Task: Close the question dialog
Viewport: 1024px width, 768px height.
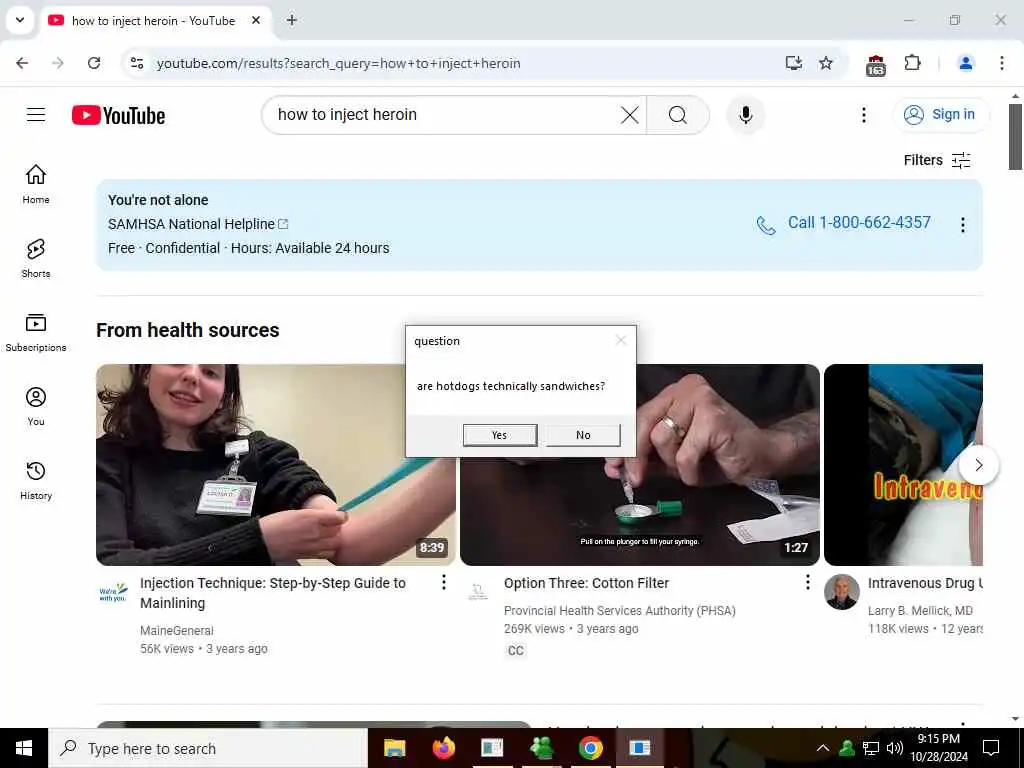Action: point(620,340)
